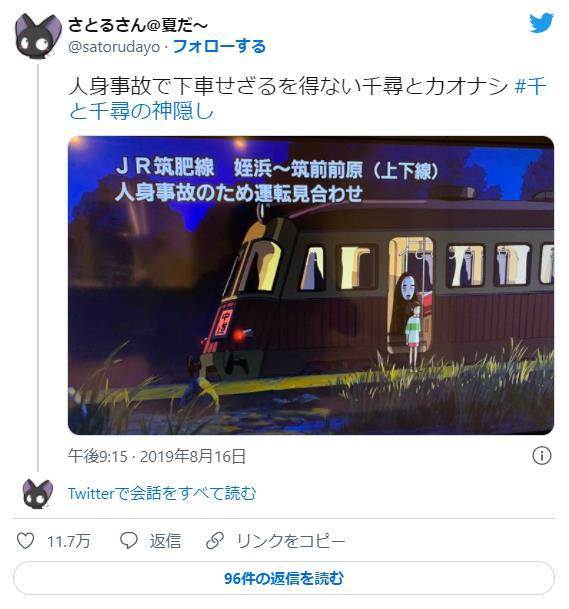View the Spirited Away train image
Image resolution: width=569 pixels, height=609 pixels.
[311, 285]
